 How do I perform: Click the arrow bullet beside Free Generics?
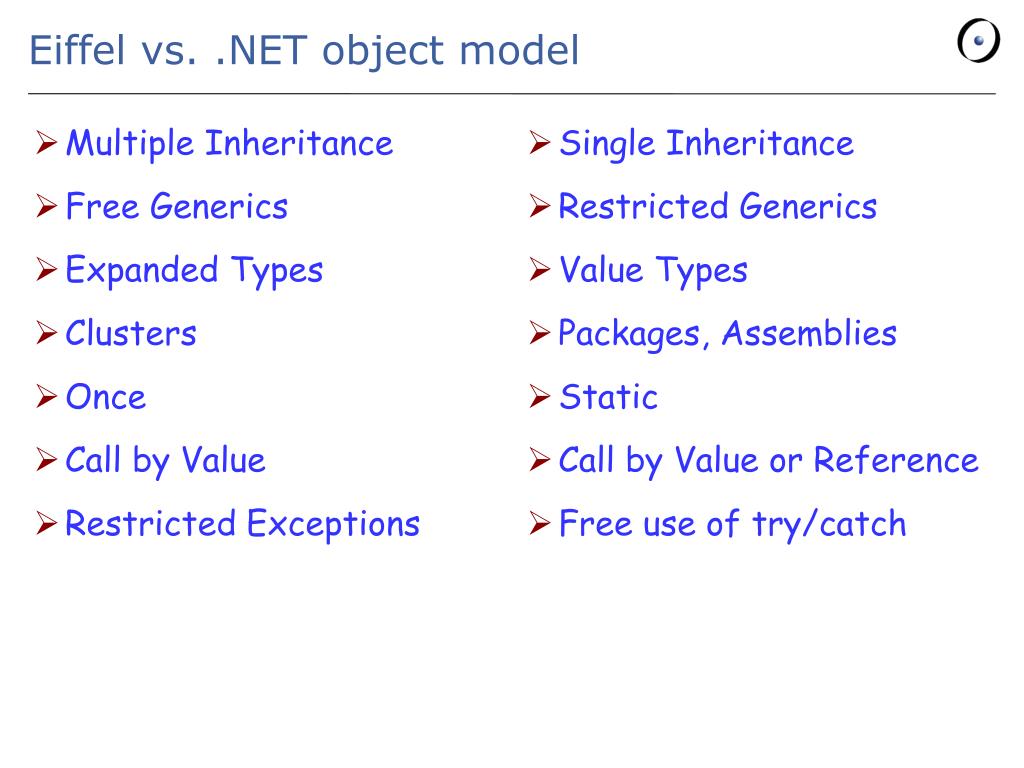46,206
